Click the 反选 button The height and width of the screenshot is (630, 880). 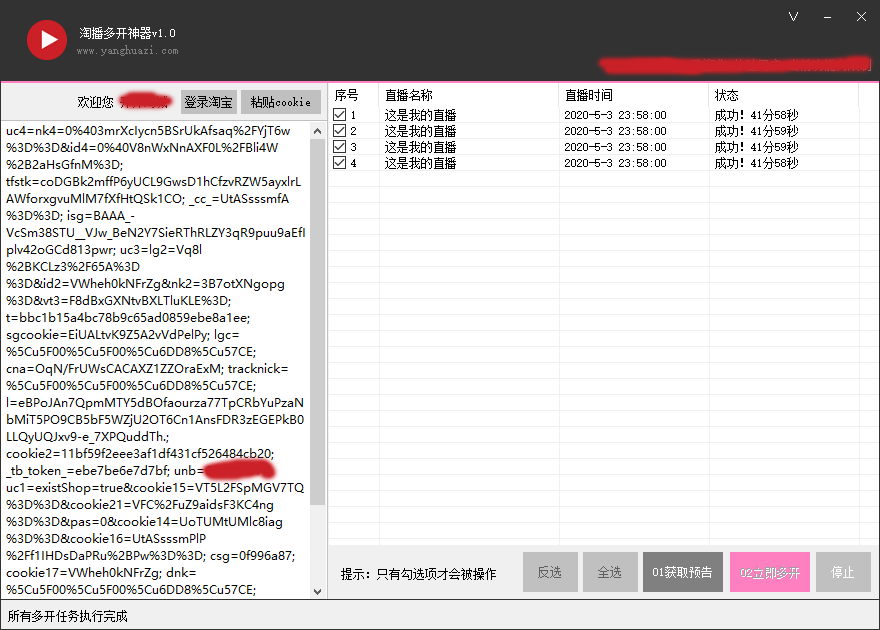(550, 572)
